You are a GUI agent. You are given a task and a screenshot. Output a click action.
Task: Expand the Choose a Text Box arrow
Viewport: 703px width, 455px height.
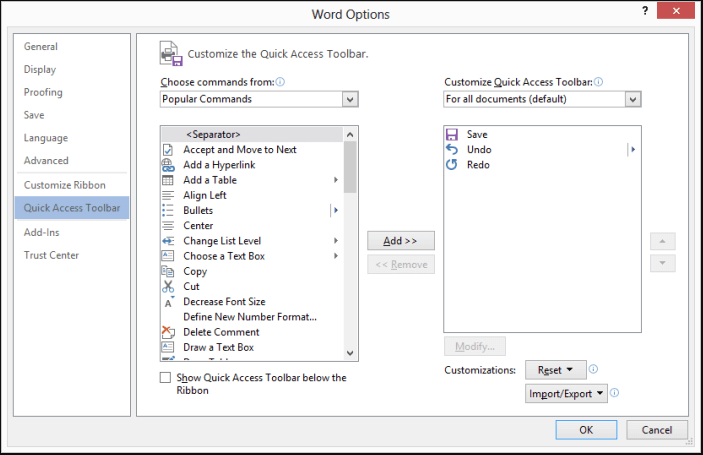pos(336,256)
